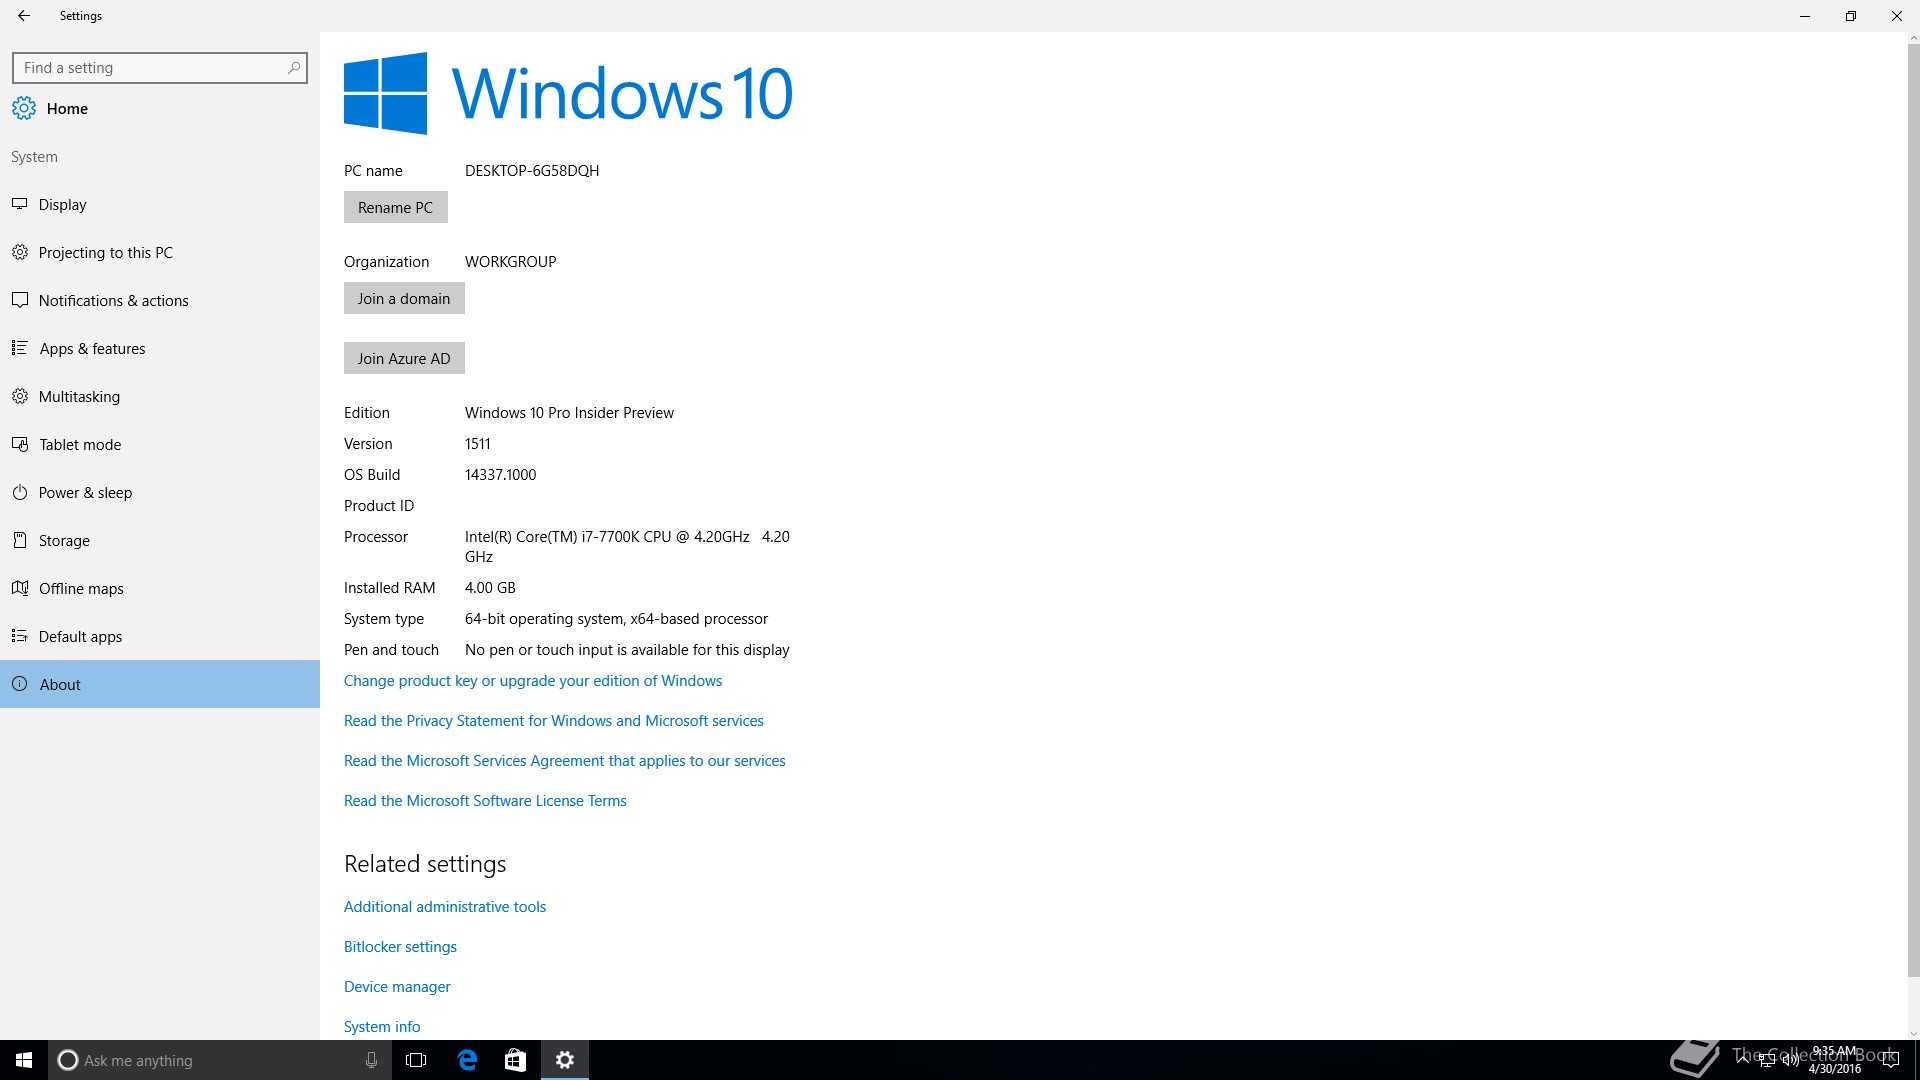Click the Apps & features list icon
1920x1080 pixels.
[19, 348]
